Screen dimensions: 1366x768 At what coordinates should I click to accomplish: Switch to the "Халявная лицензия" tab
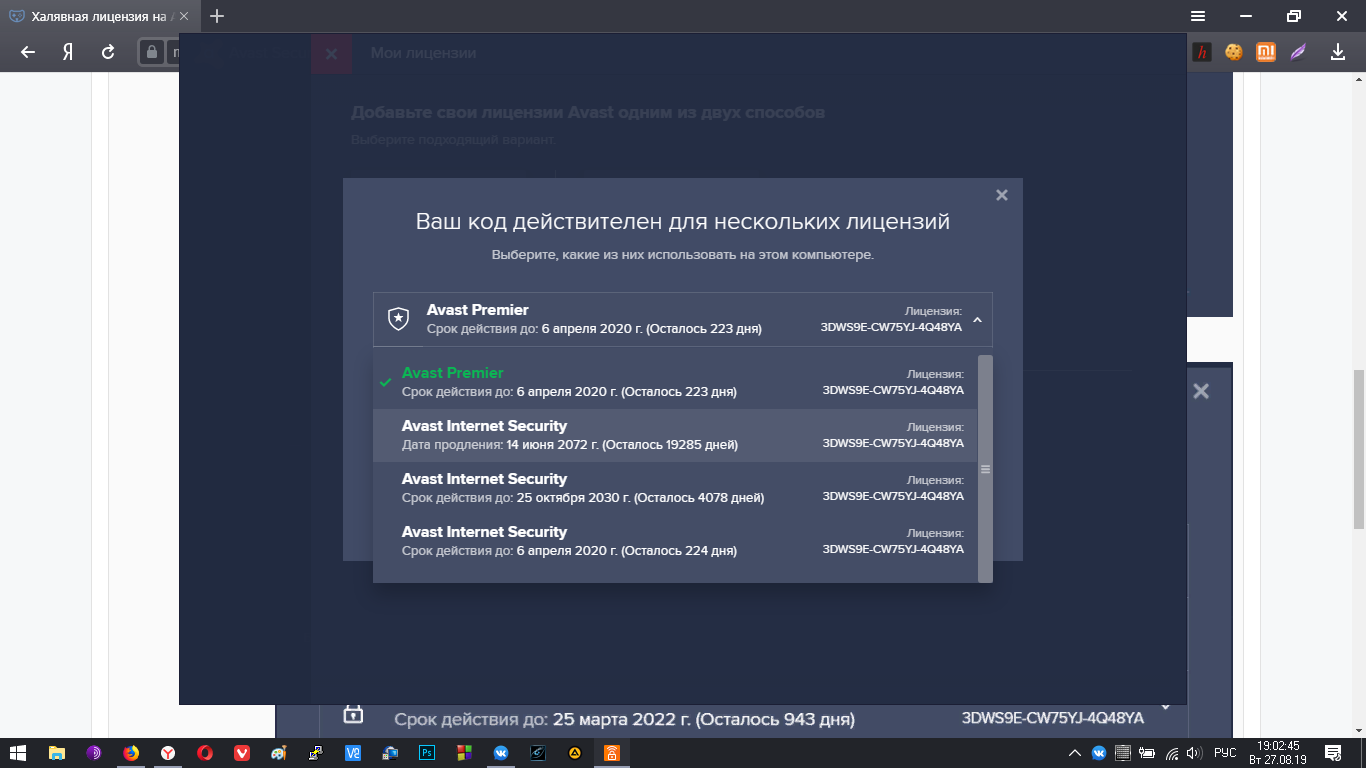coord(100,16)
